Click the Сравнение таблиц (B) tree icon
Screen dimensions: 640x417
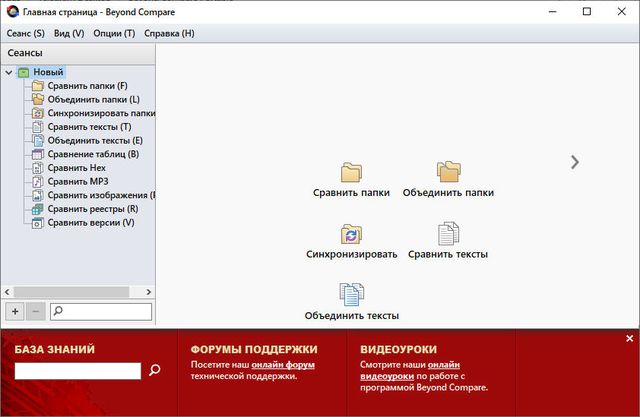(x=38, y=154)
